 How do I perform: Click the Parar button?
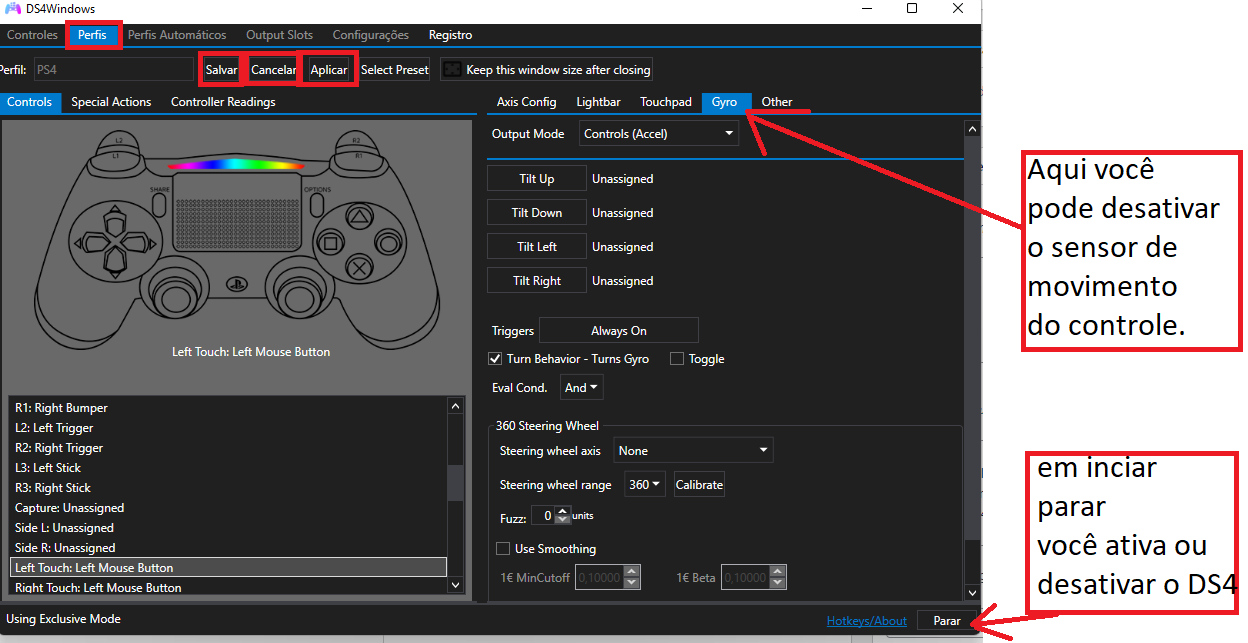(947, 621)
